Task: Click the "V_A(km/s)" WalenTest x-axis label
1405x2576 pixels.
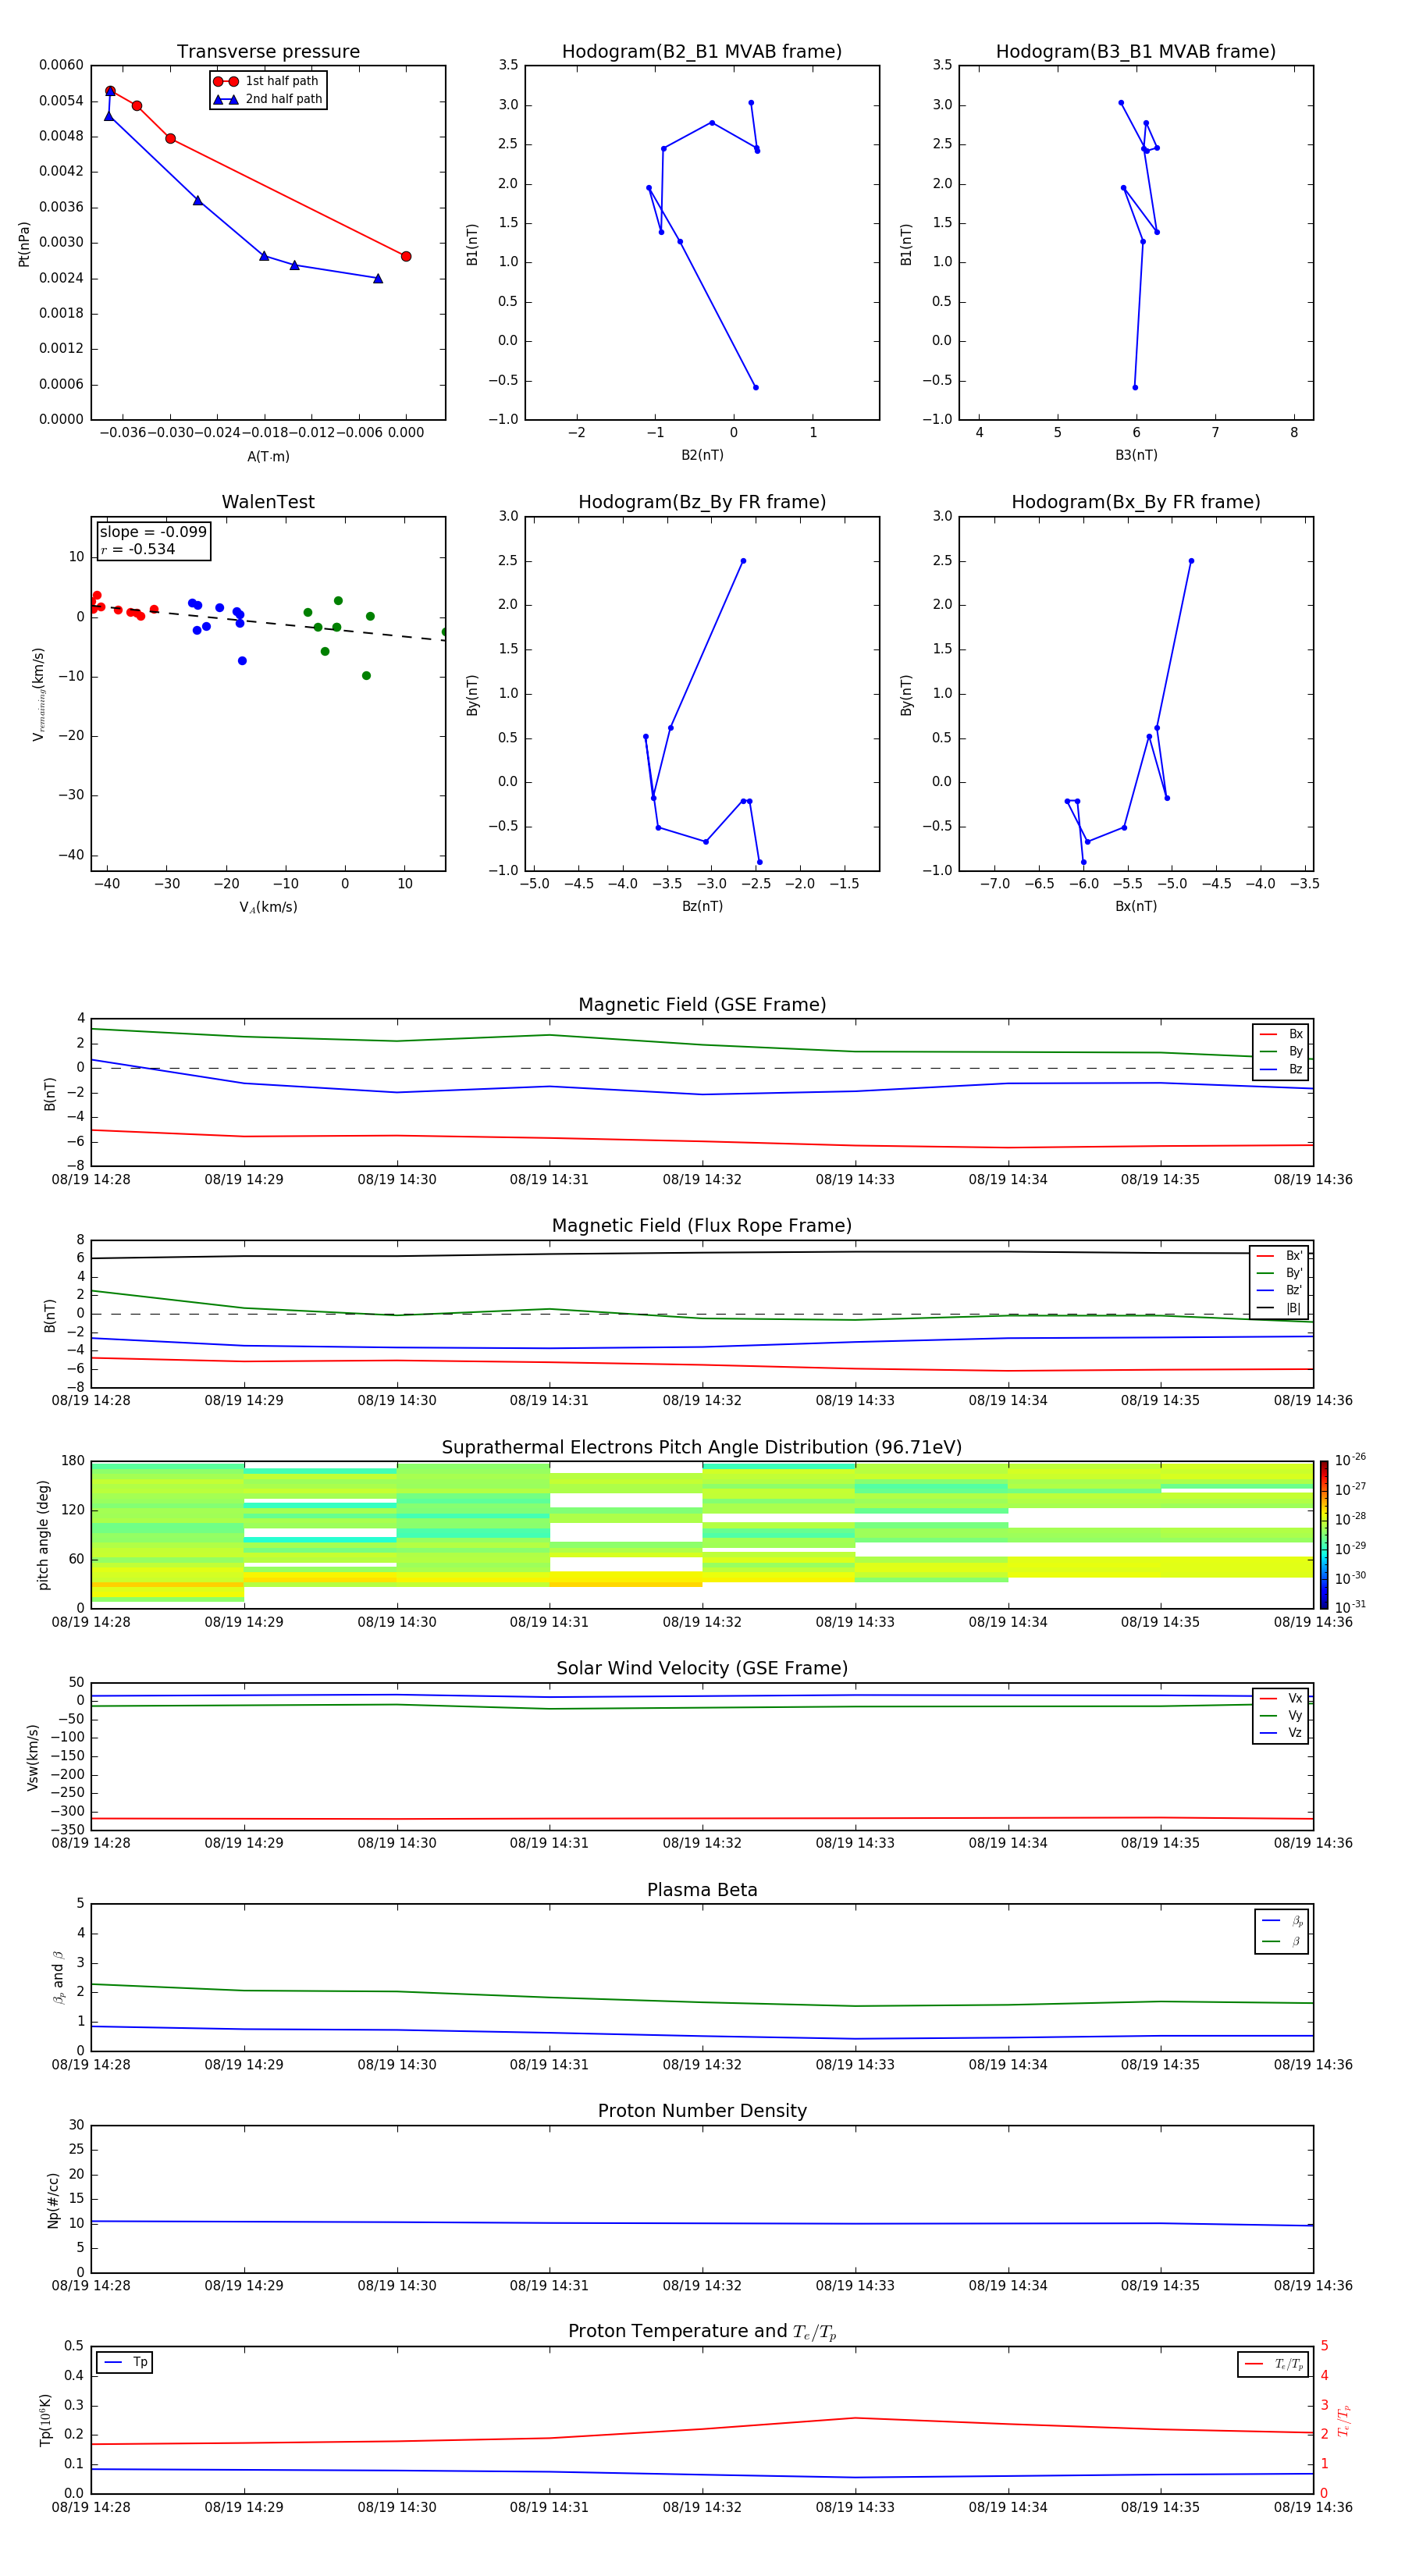Action: point(268,907)
